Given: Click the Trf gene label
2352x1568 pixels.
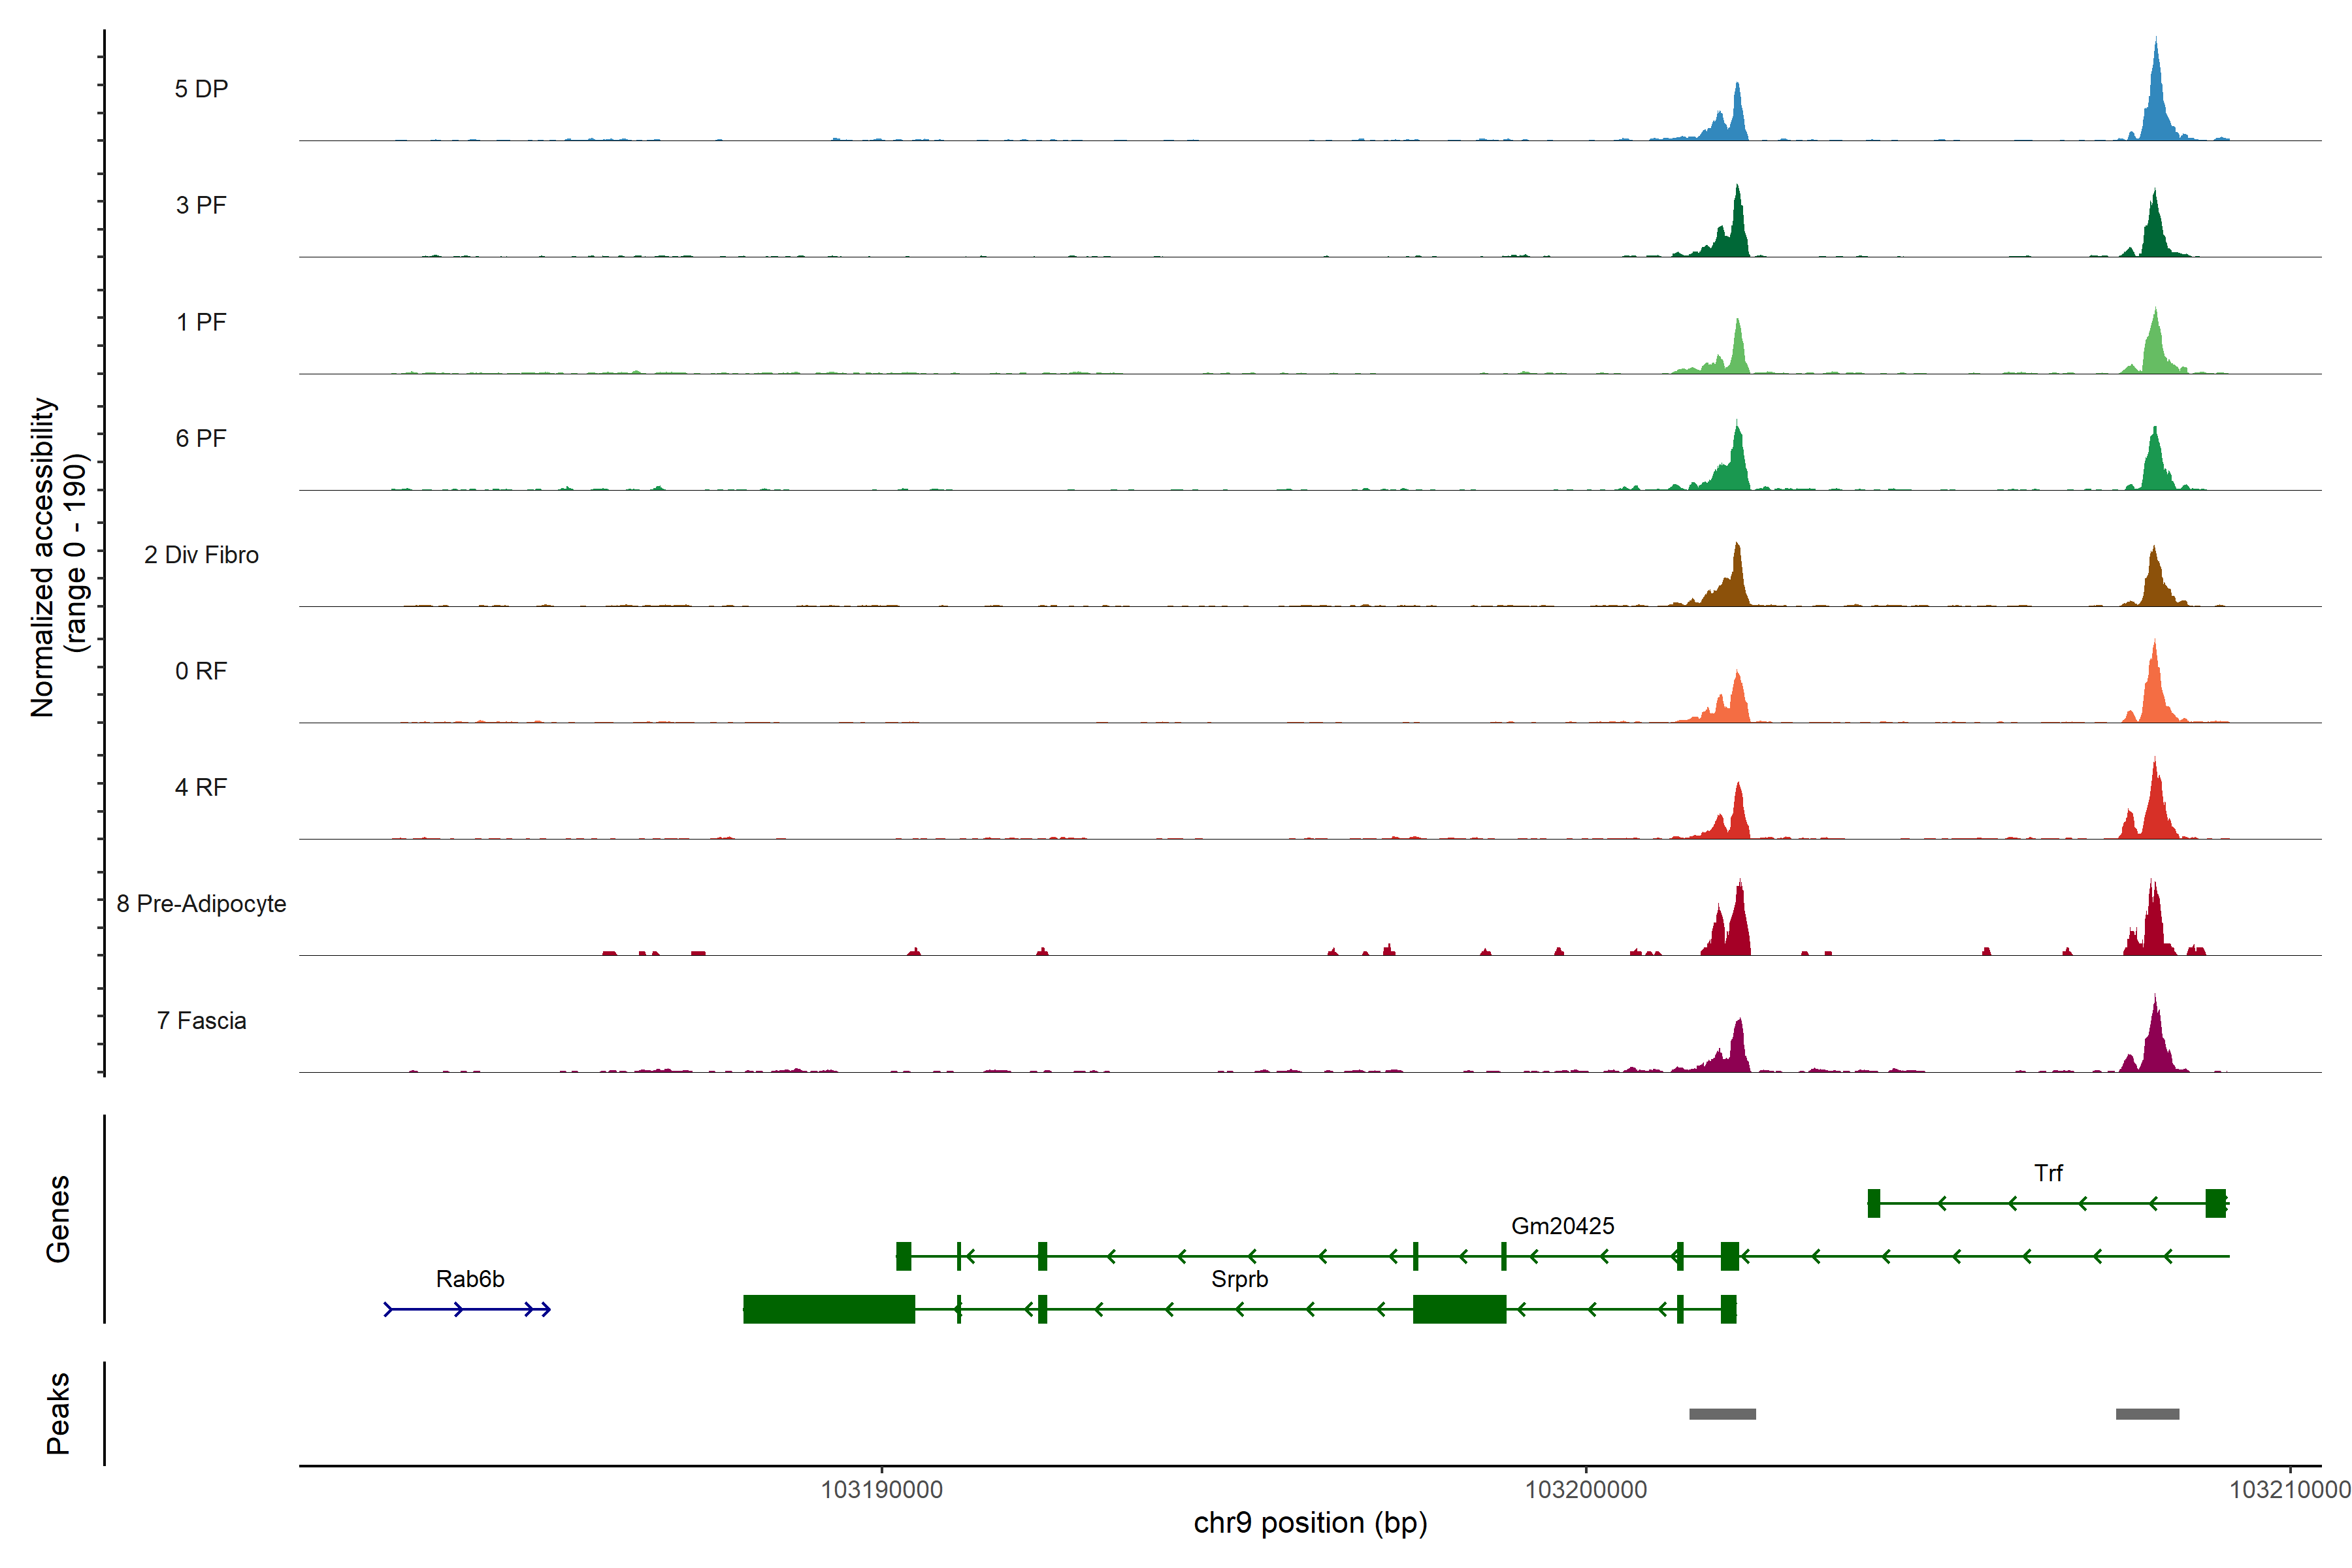Looking at the screenshot, I should (x=2048, y=1173).
